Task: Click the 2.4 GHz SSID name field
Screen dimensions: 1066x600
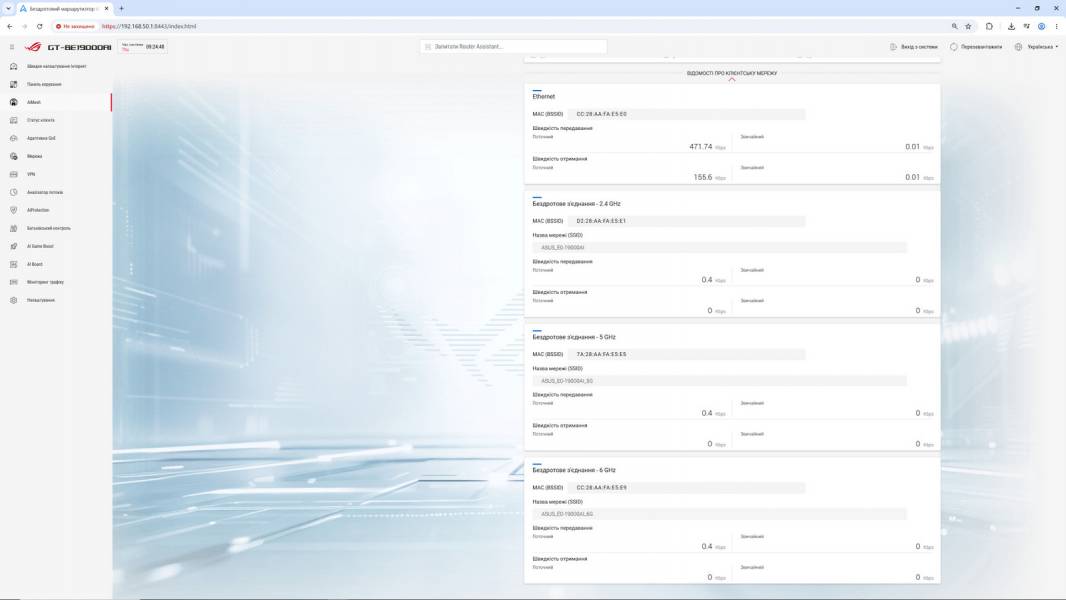Action: [x=719, y=247]
